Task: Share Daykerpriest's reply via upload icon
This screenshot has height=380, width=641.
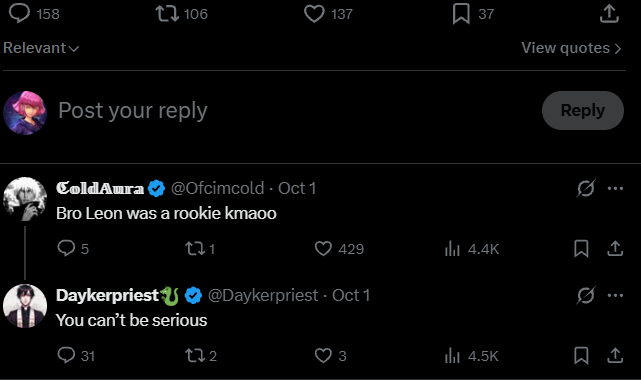Action: click(615, 355)
